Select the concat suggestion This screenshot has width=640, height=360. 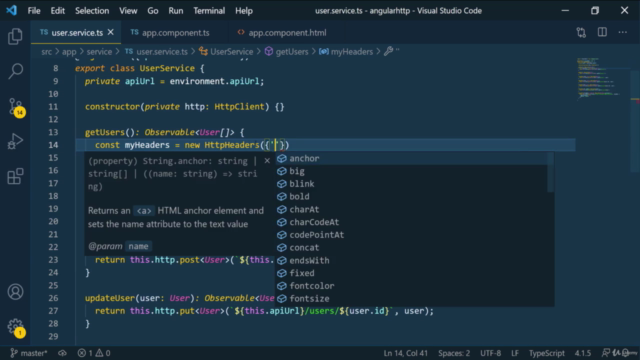(411, 247)
